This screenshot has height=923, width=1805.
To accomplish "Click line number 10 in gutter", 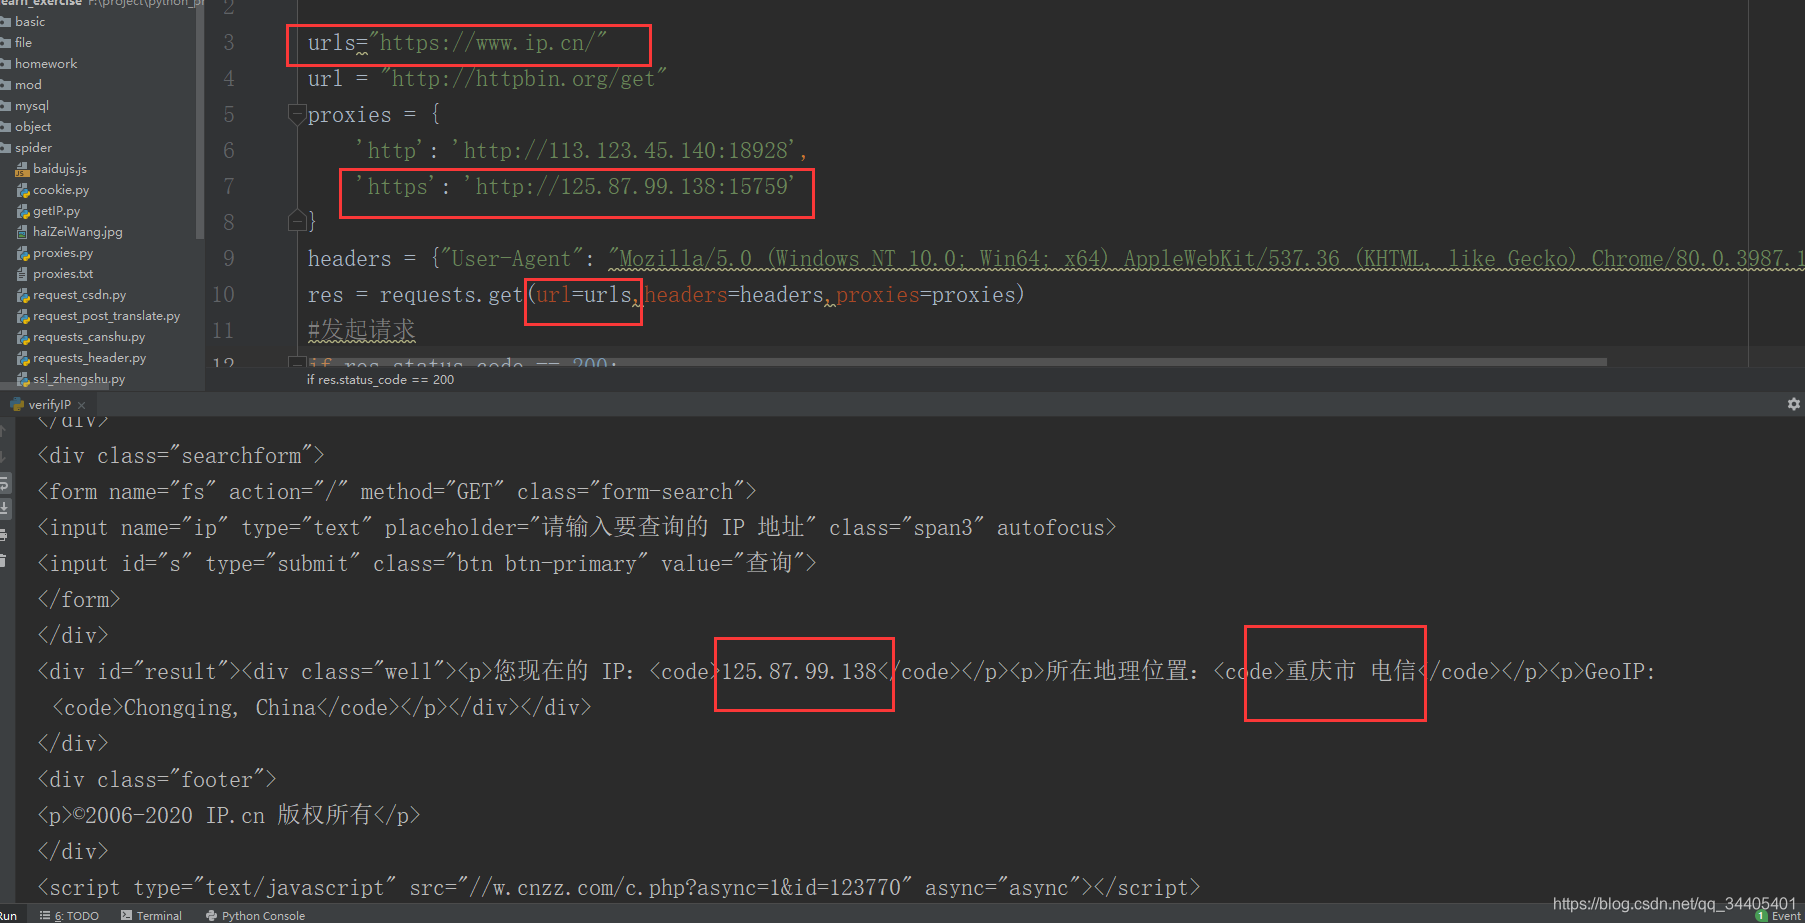I will coord(223,294).
